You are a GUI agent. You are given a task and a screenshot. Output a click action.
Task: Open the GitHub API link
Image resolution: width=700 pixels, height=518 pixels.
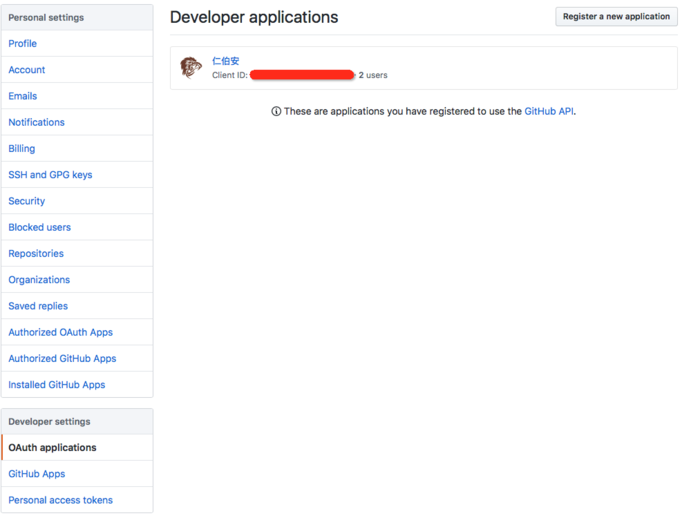(x=549, y=112)
